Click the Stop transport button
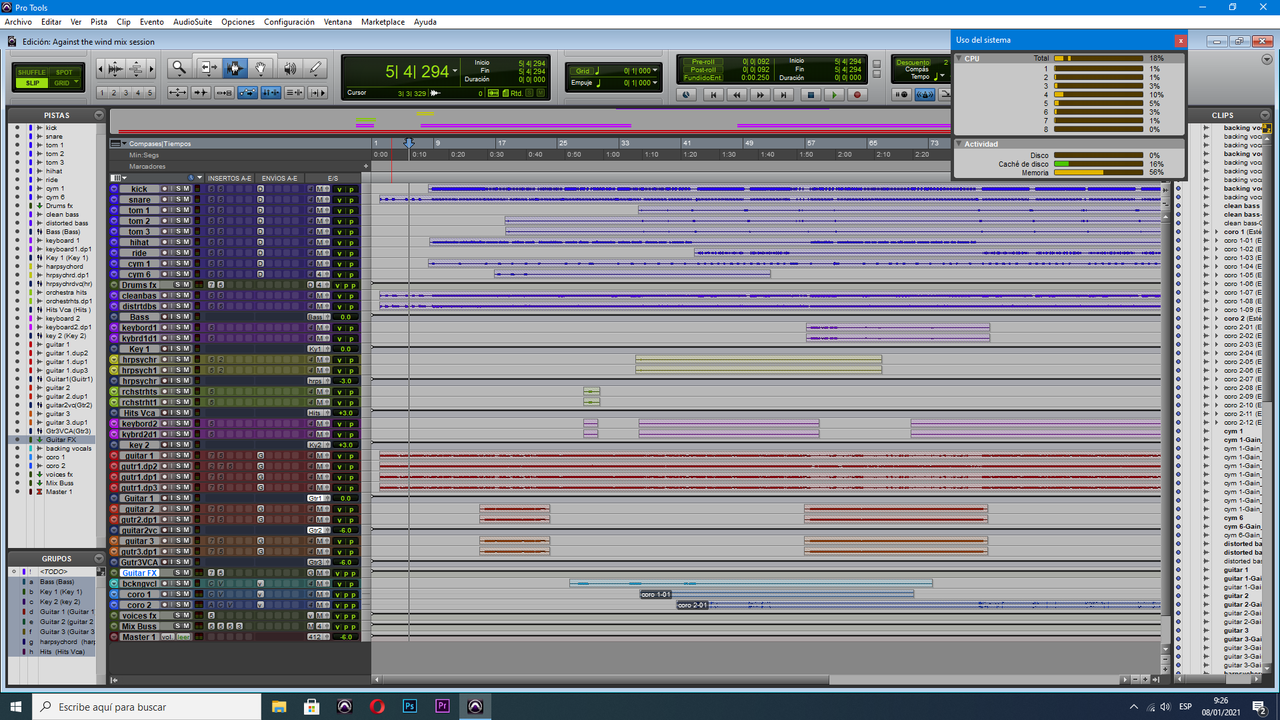1280x720 pixels. [x=810, y=95]
